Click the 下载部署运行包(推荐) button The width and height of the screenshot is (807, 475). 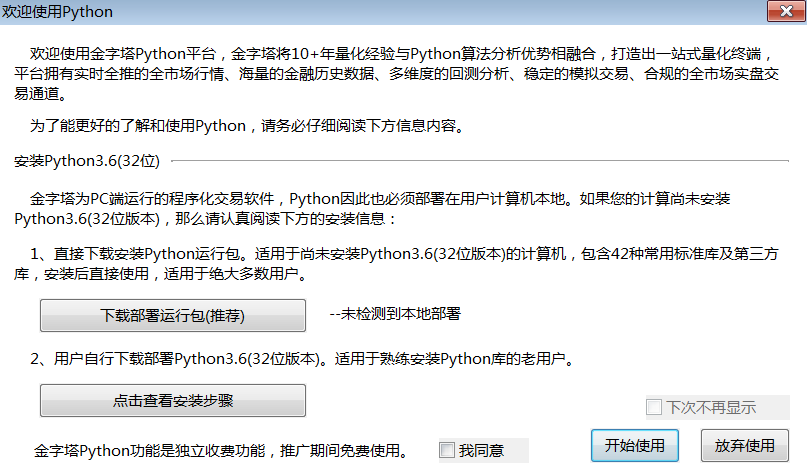coord(173,315)
